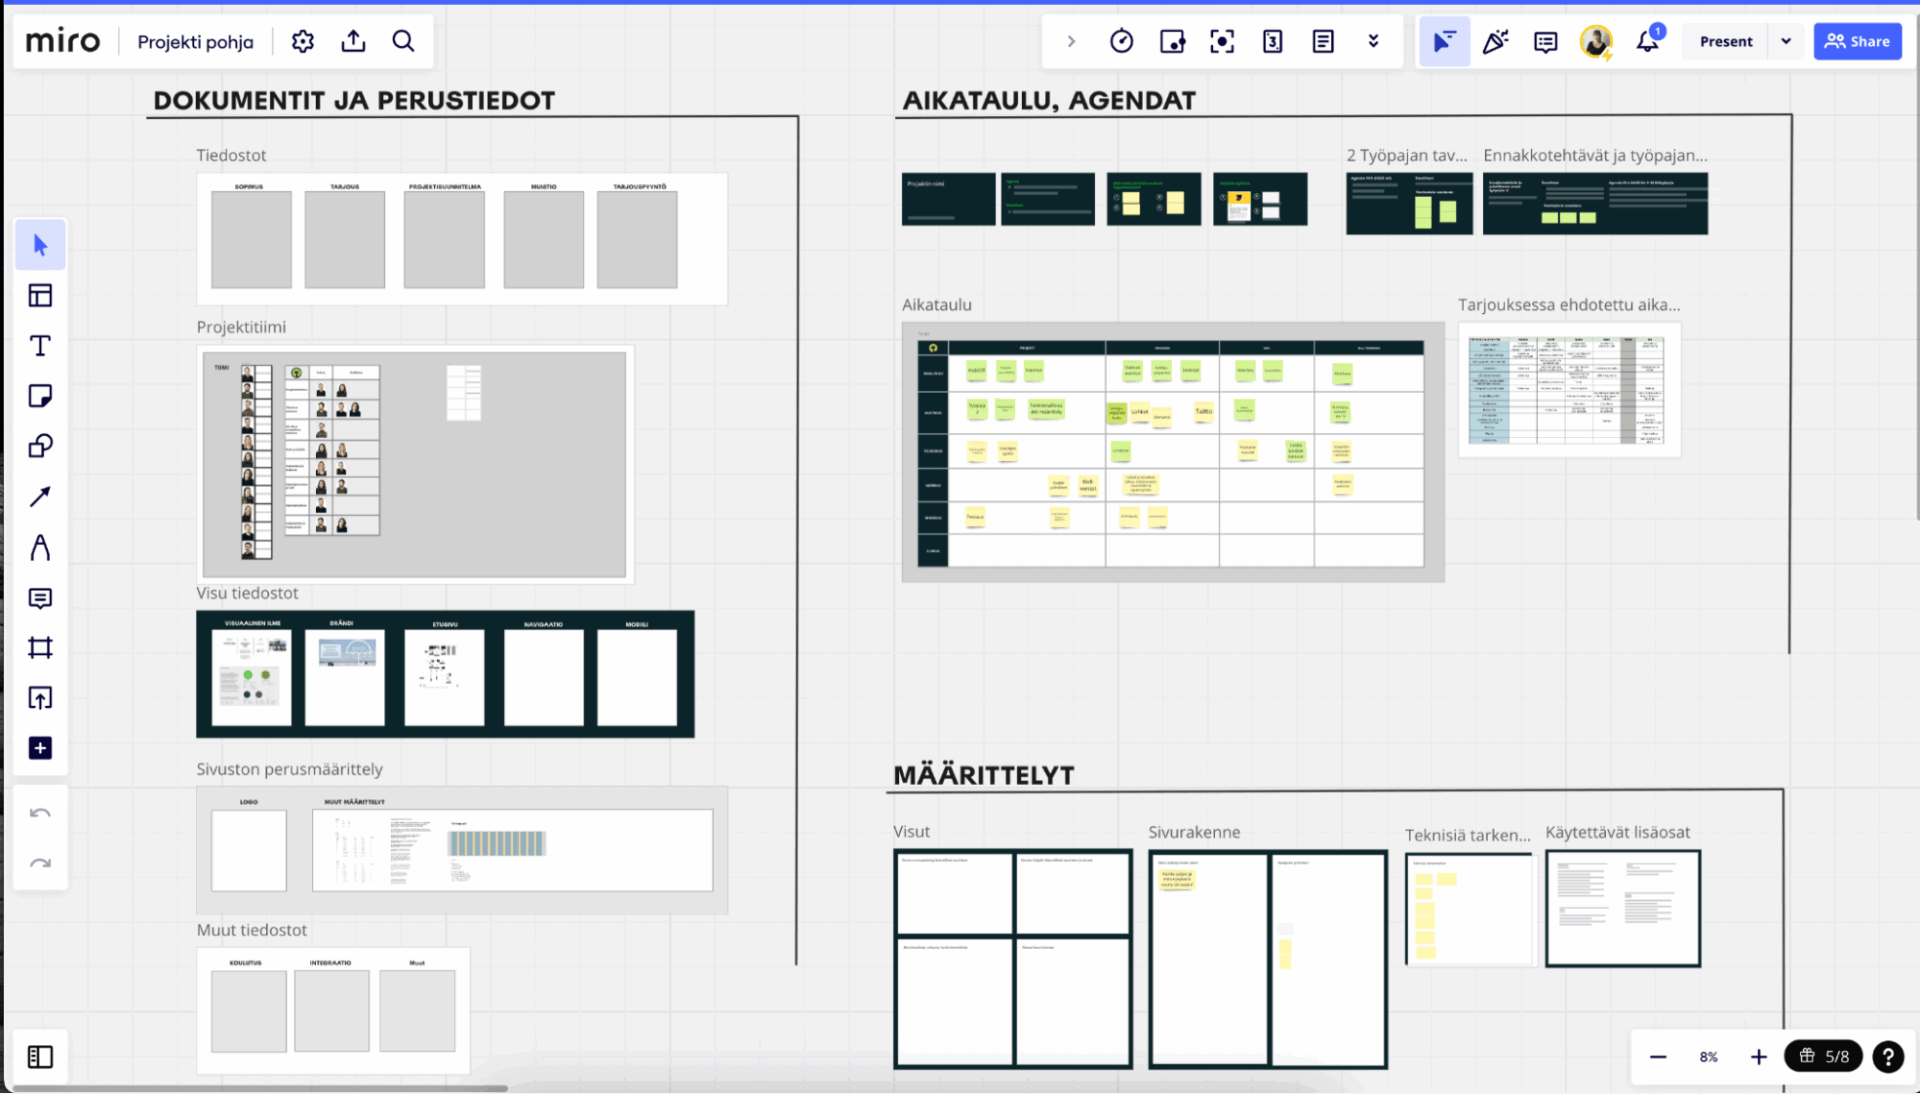Image resolution: width=1920 pixels, height=1094 pixels.
Task: Select the Projektitiimi frame title
Action: pos(241,327)
